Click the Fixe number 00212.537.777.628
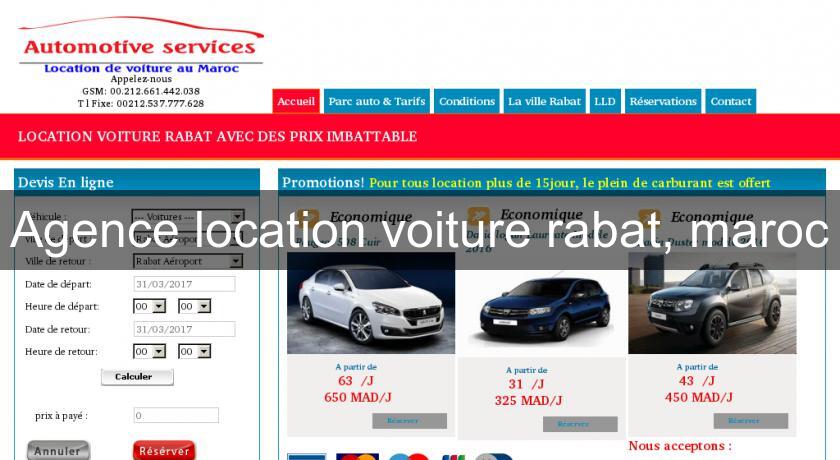The image size is (840, 460). coord(160,104)
